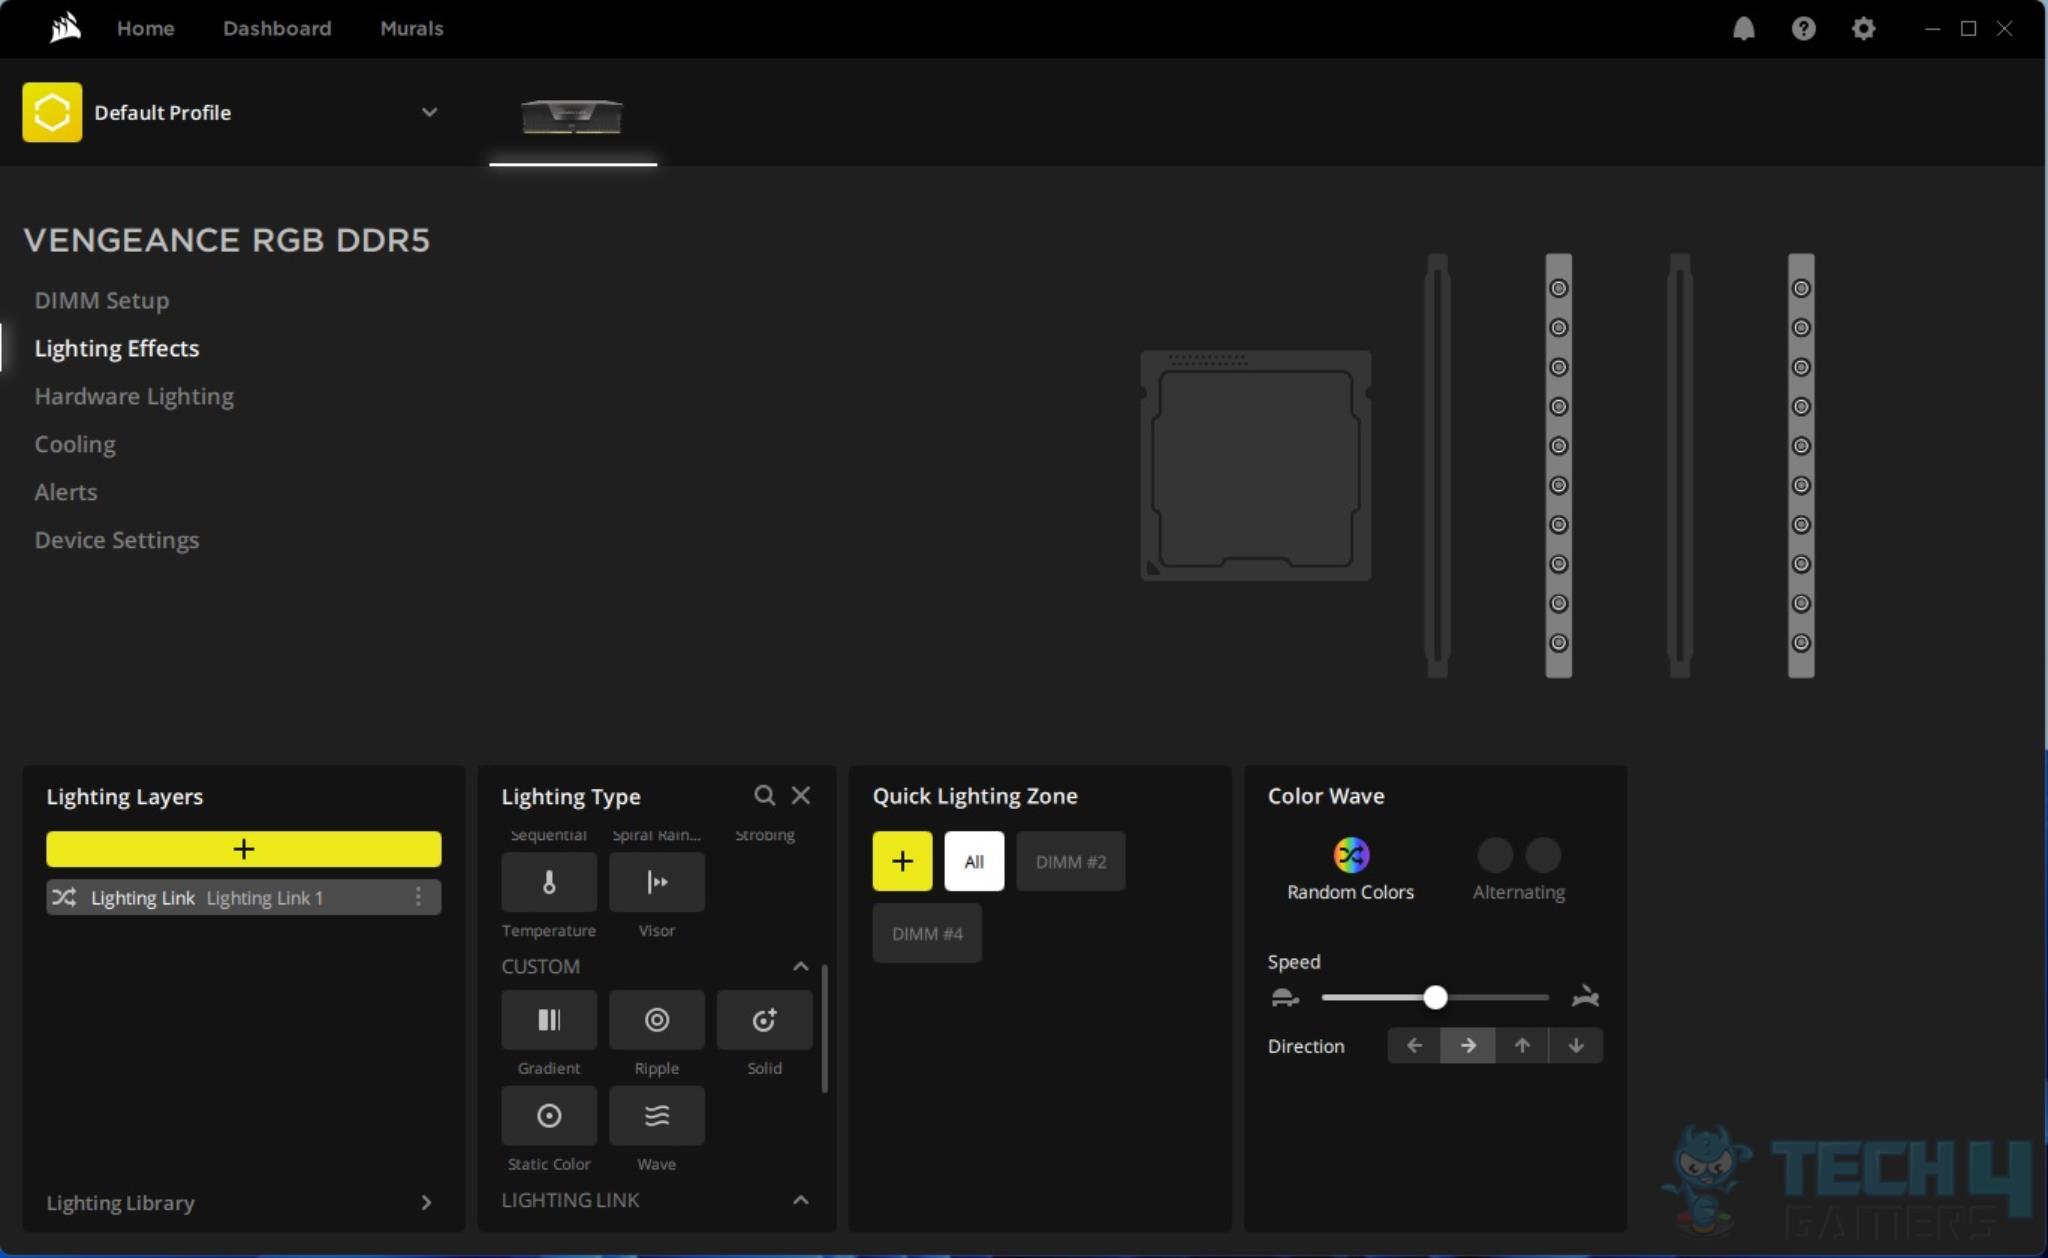Open Lighting Effects section

[117, 348]
